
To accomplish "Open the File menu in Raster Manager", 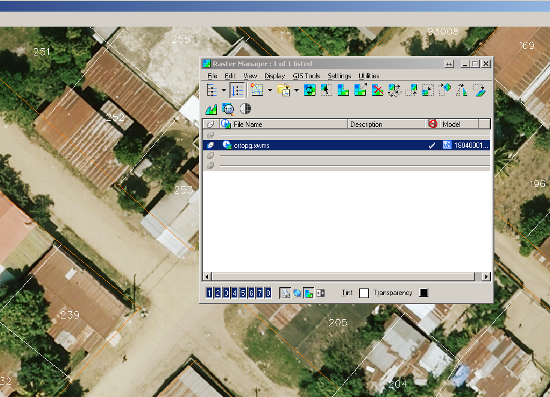I will point(212,76).
